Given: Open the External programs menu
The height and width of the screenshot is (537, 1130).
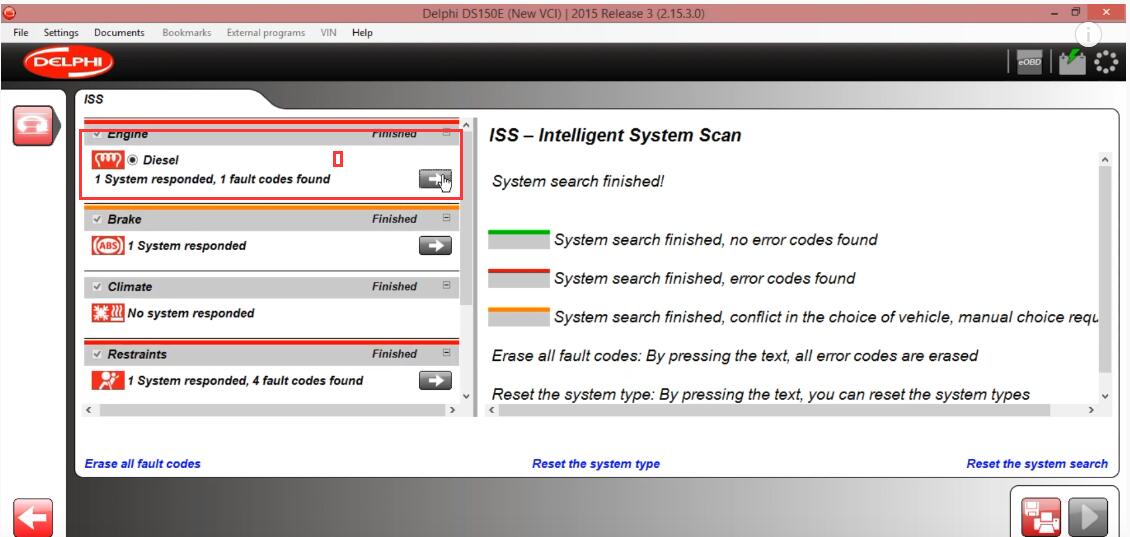Looking at the screenshot, I should coord(266,32).
